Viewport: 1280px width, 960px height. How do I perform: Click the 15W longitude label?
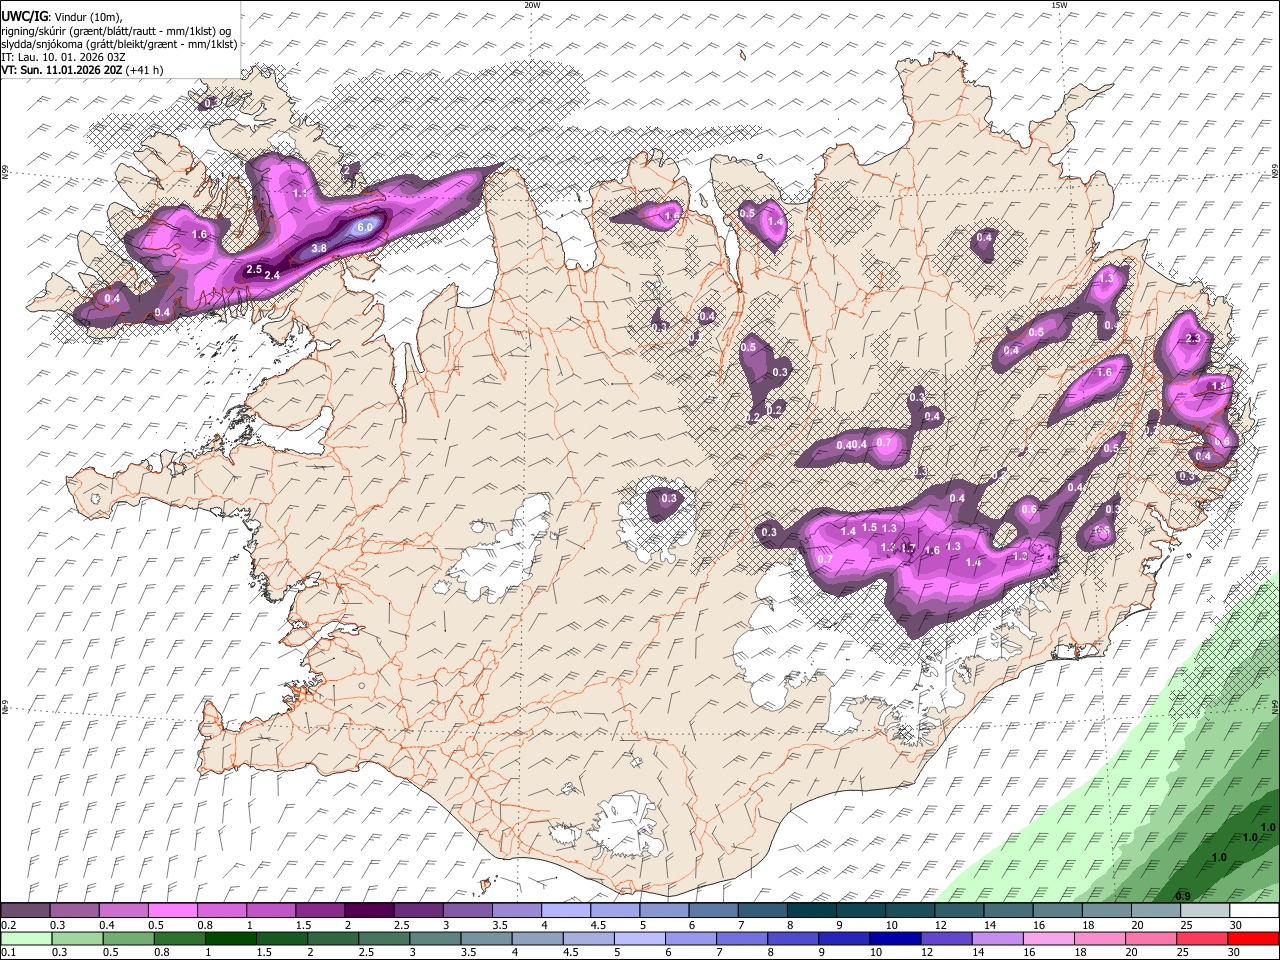[x=1059, y=5]
